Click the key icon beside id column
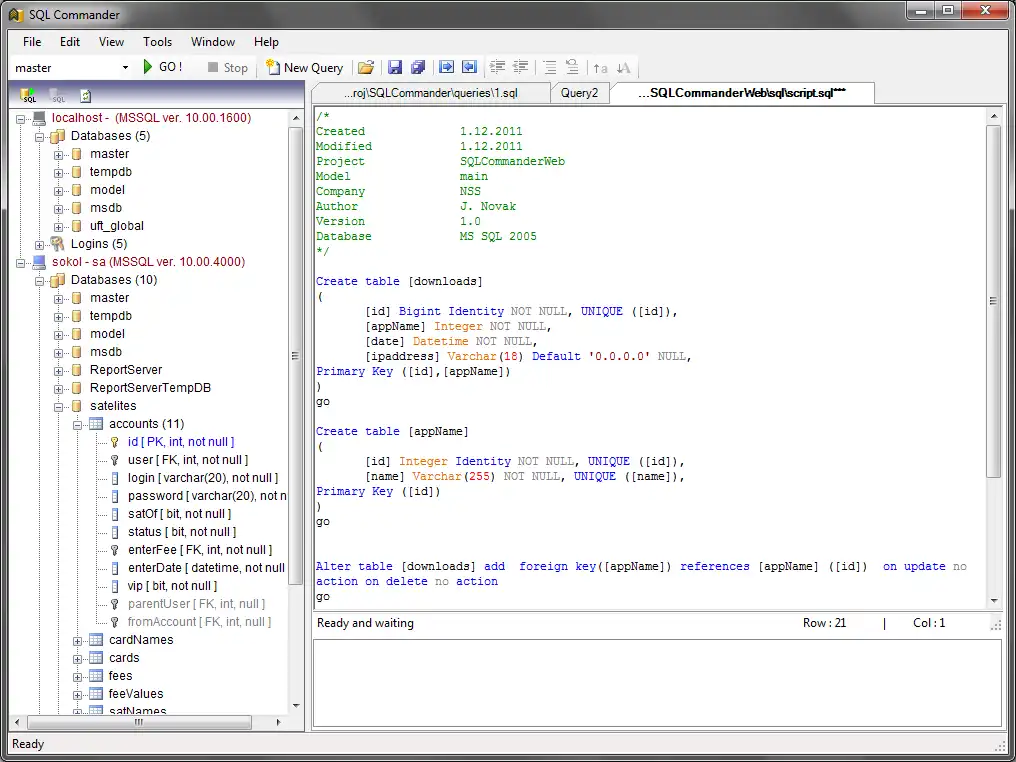1016x762 pixels. 115,442
